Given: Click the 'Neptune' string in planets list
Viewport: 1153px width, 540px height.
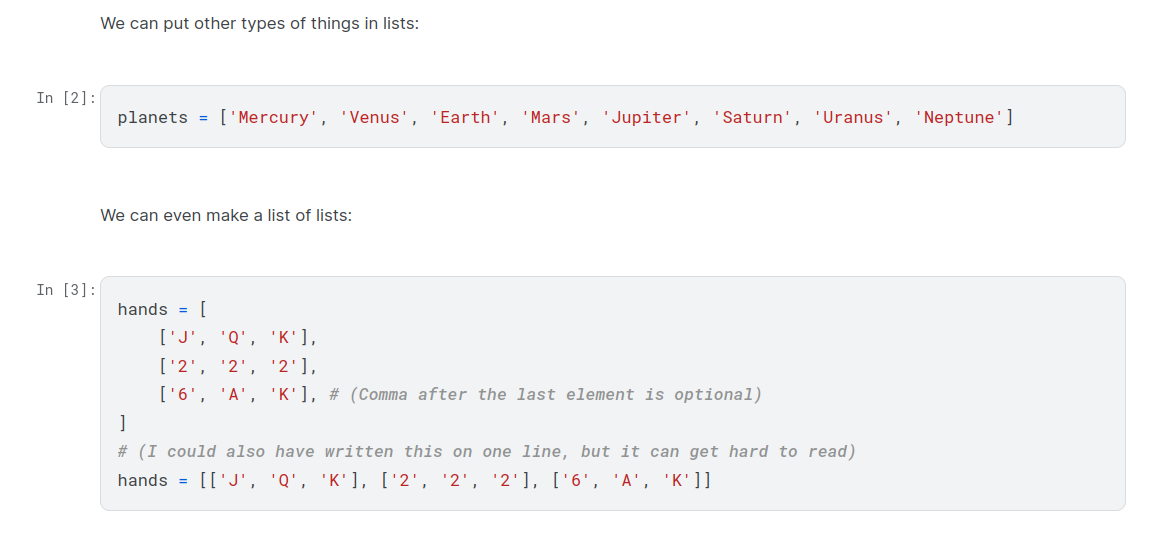Looking at the screenshot, I should click(959, 118).
